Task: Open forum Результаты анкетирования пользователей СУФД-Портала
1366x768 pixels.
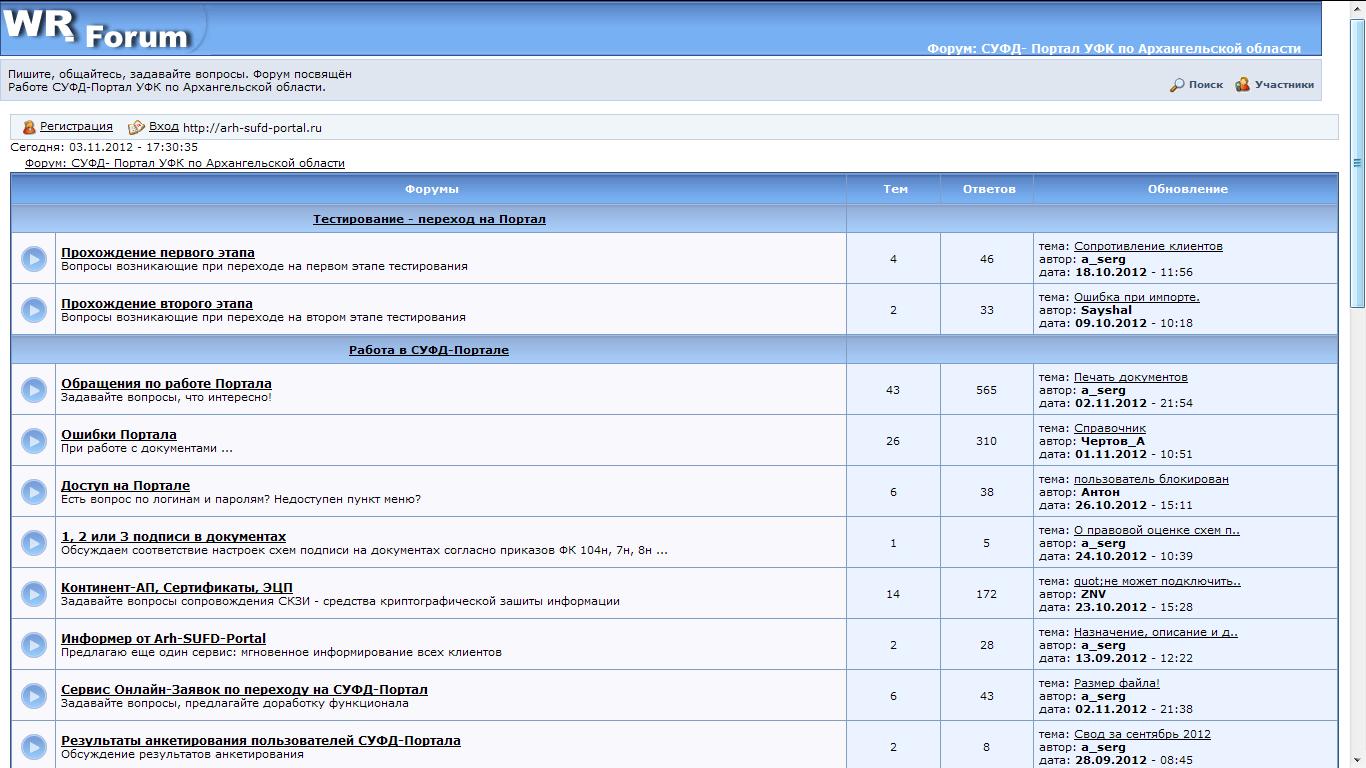Action: coord(261,741)
